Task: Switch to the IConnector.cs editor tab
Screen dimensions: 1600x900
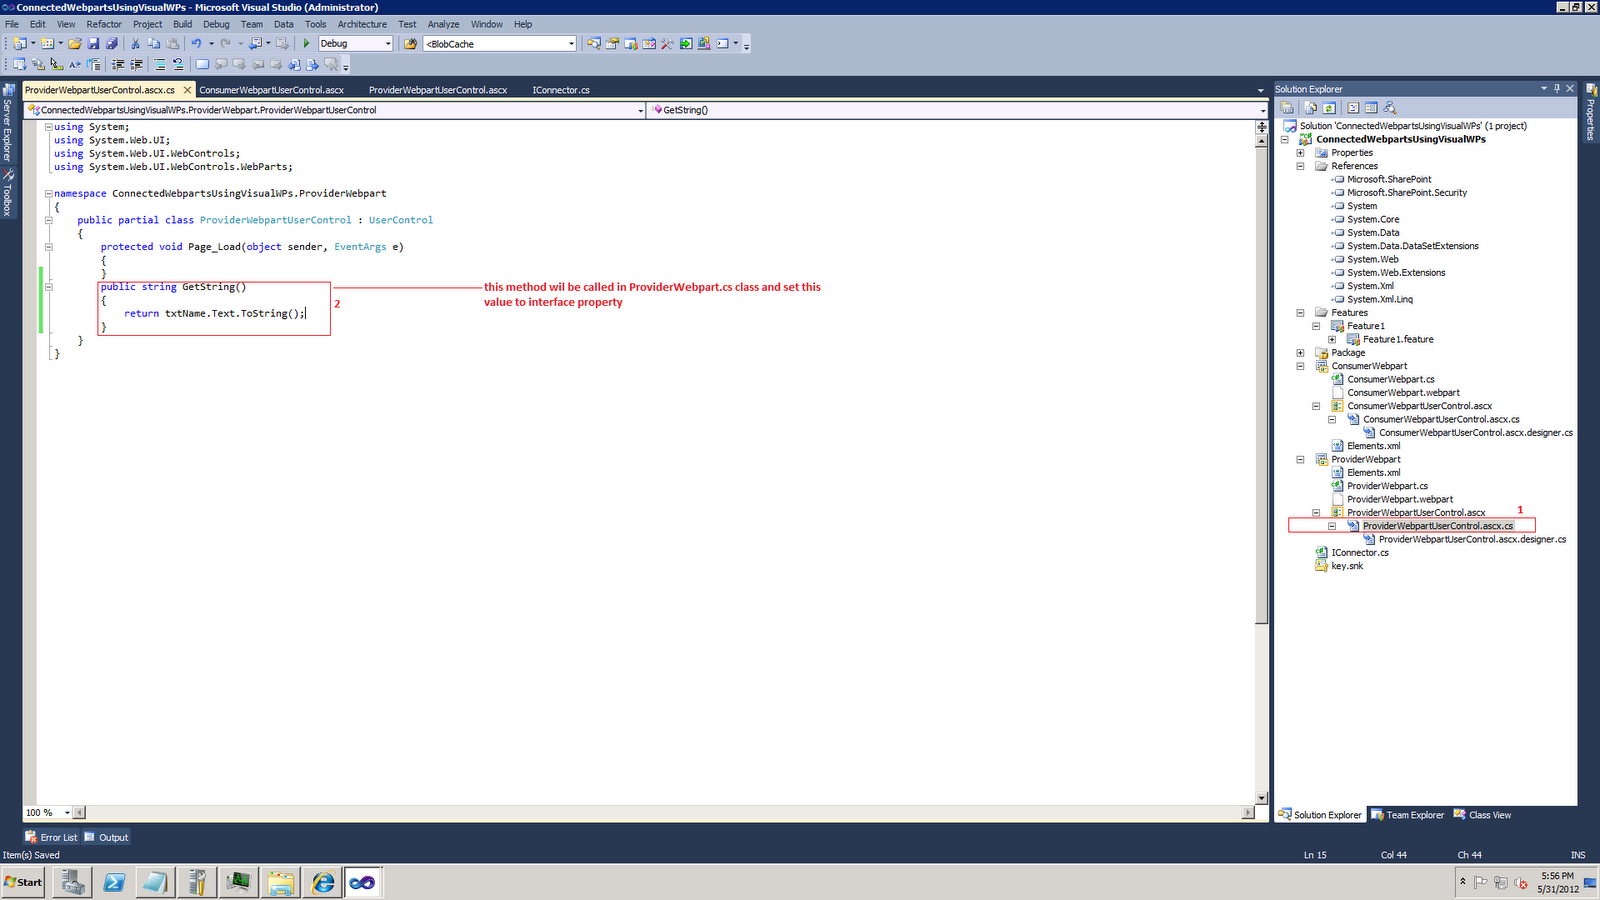Action: click(x=561, y=90)
